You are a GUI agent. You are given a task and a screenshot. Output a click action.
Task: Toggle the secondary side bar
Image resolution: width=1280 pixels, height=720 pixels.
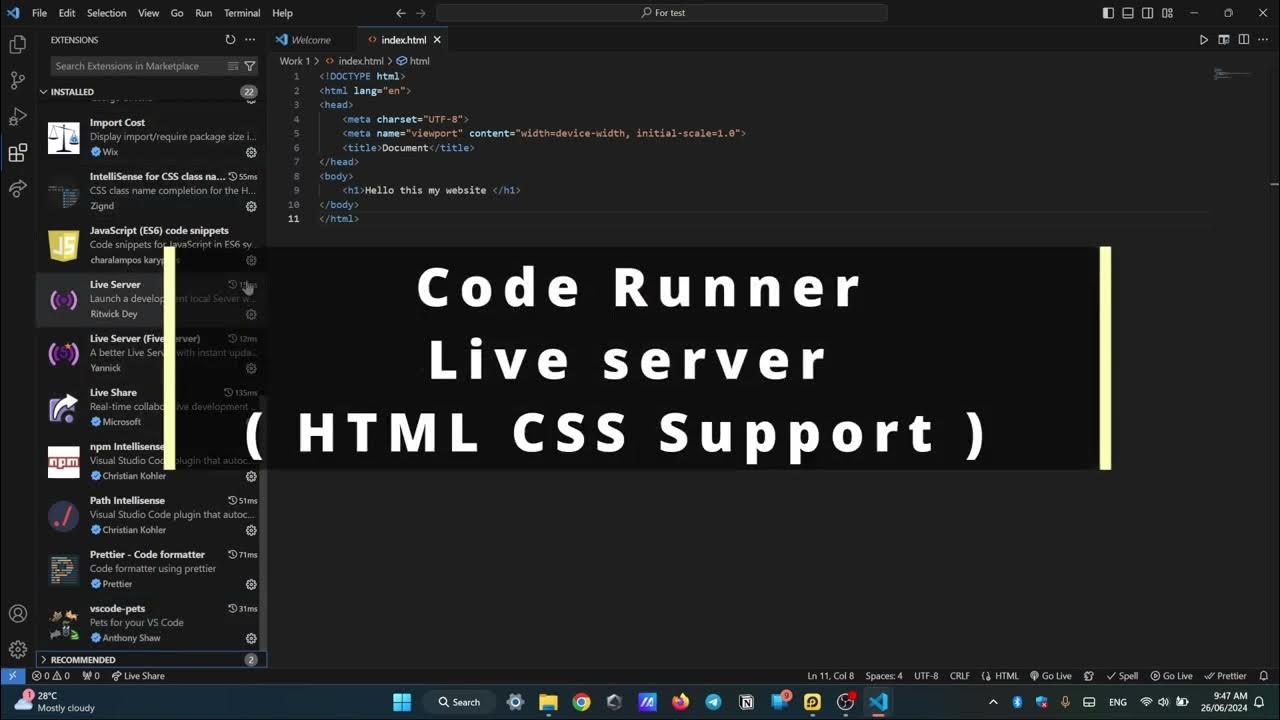[x=1148, y=13]
